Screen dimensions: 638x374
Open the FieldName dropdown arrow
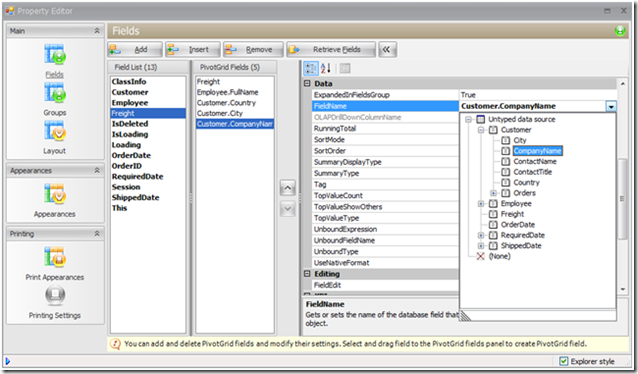pos(611,107)
